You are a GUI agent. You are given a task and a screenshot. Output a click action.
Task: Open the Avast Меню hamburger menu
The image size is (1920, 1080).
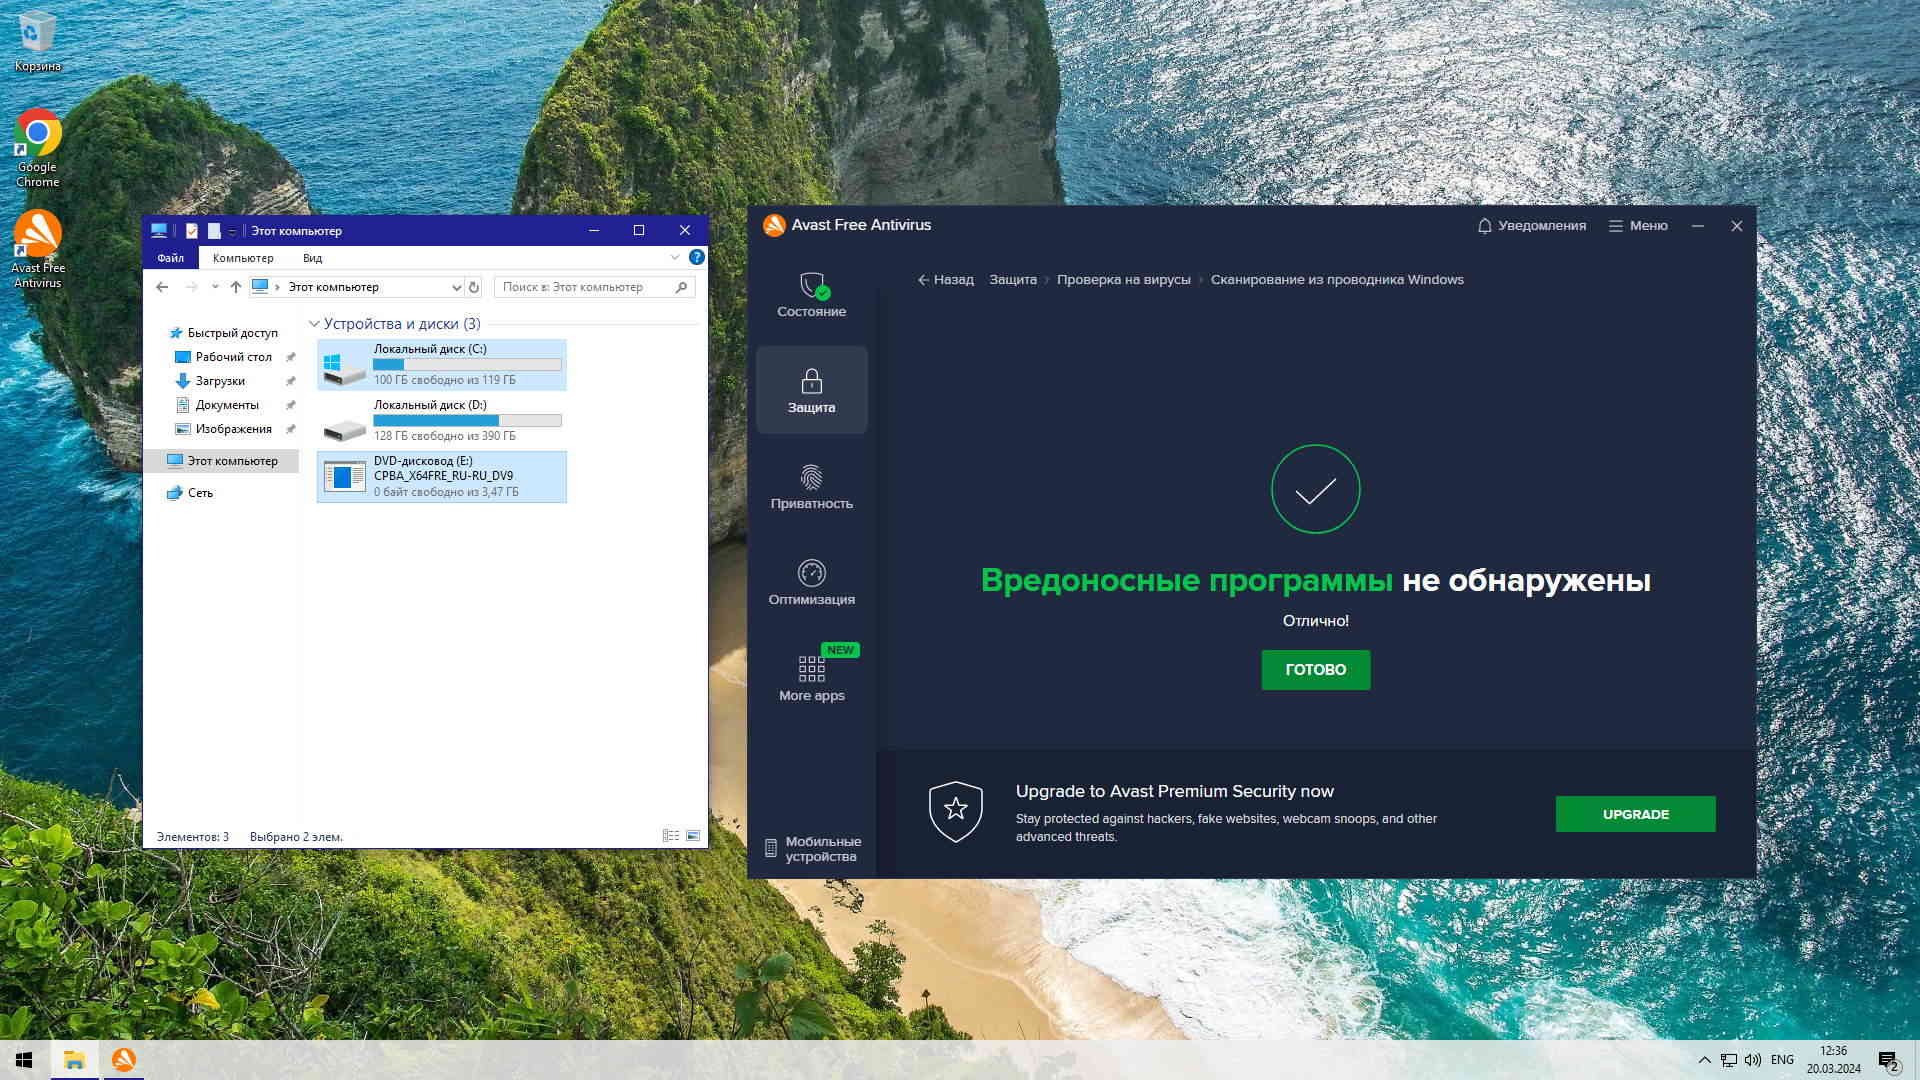tap(1637, 226)
